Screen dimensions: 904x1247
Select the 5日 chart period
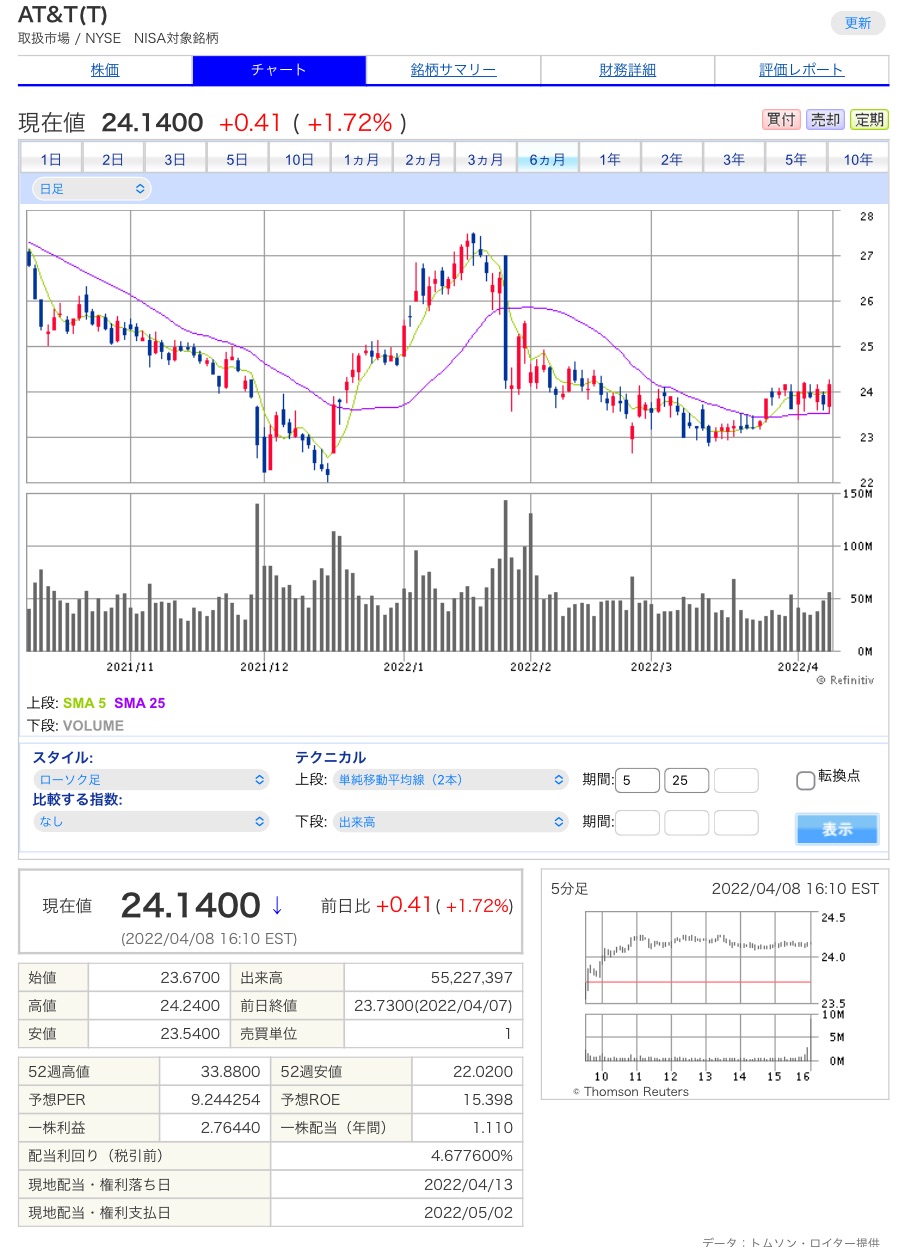pos(237,159)
